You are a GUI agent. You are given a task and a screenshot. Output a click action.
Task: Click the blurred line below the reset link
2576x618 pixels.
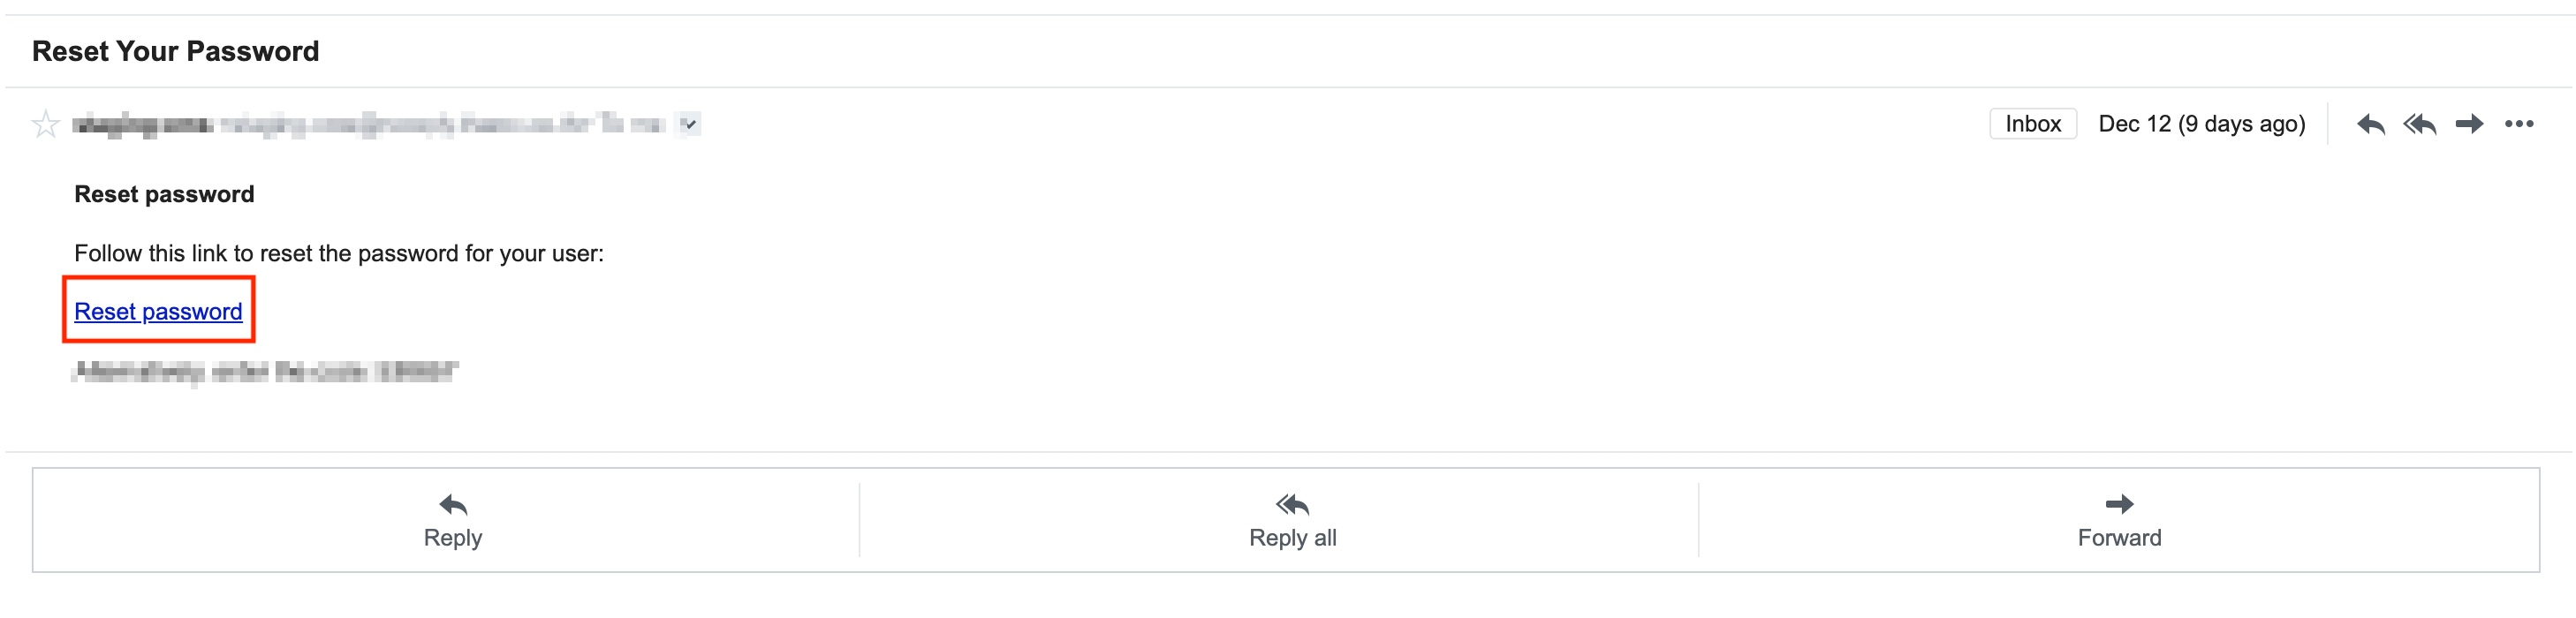click(x=265, y=372)
